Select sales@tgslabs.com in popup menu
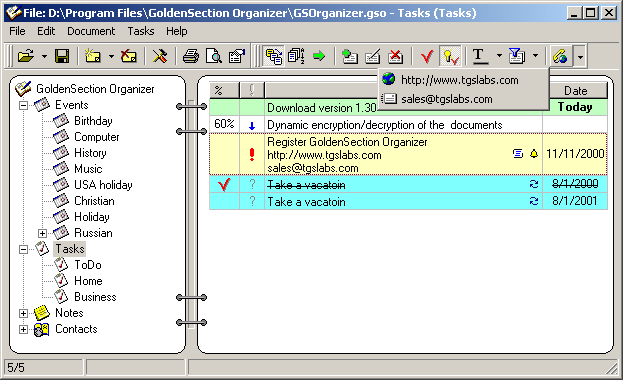The height and width of the screenshot is (380, 623). 463,99
